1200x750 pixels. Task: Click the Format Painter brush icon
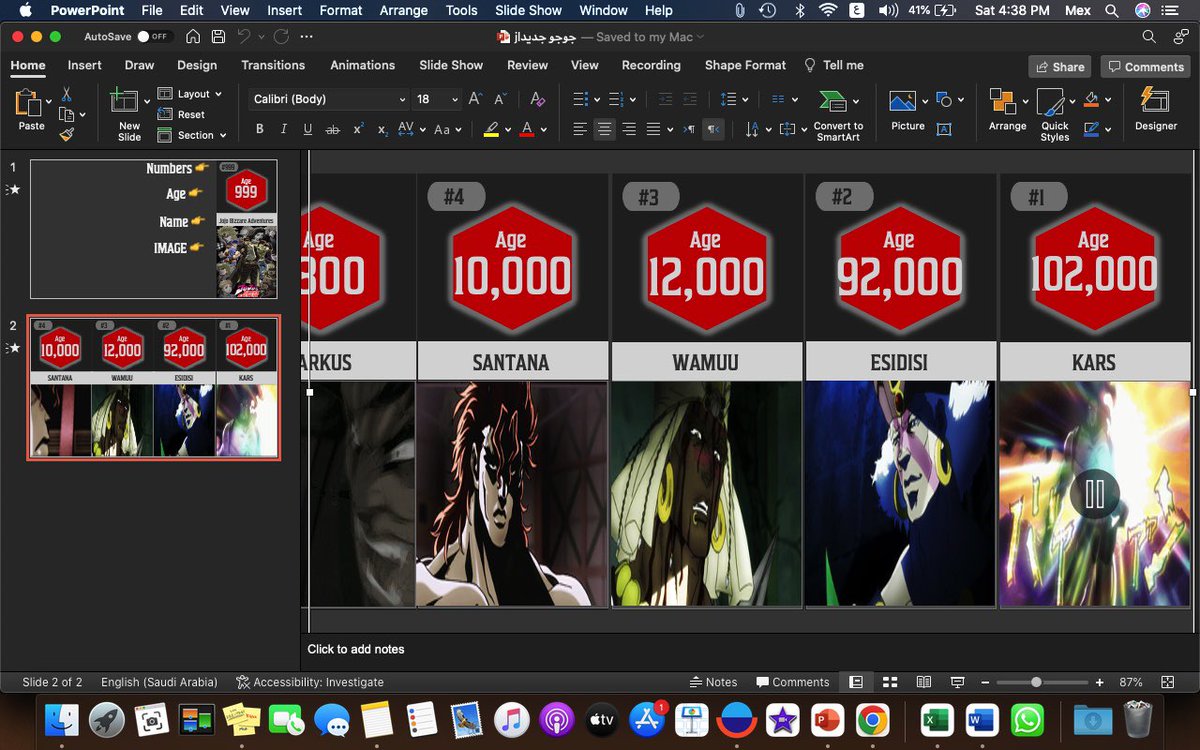pyautogui.click(x=67, y=134)
